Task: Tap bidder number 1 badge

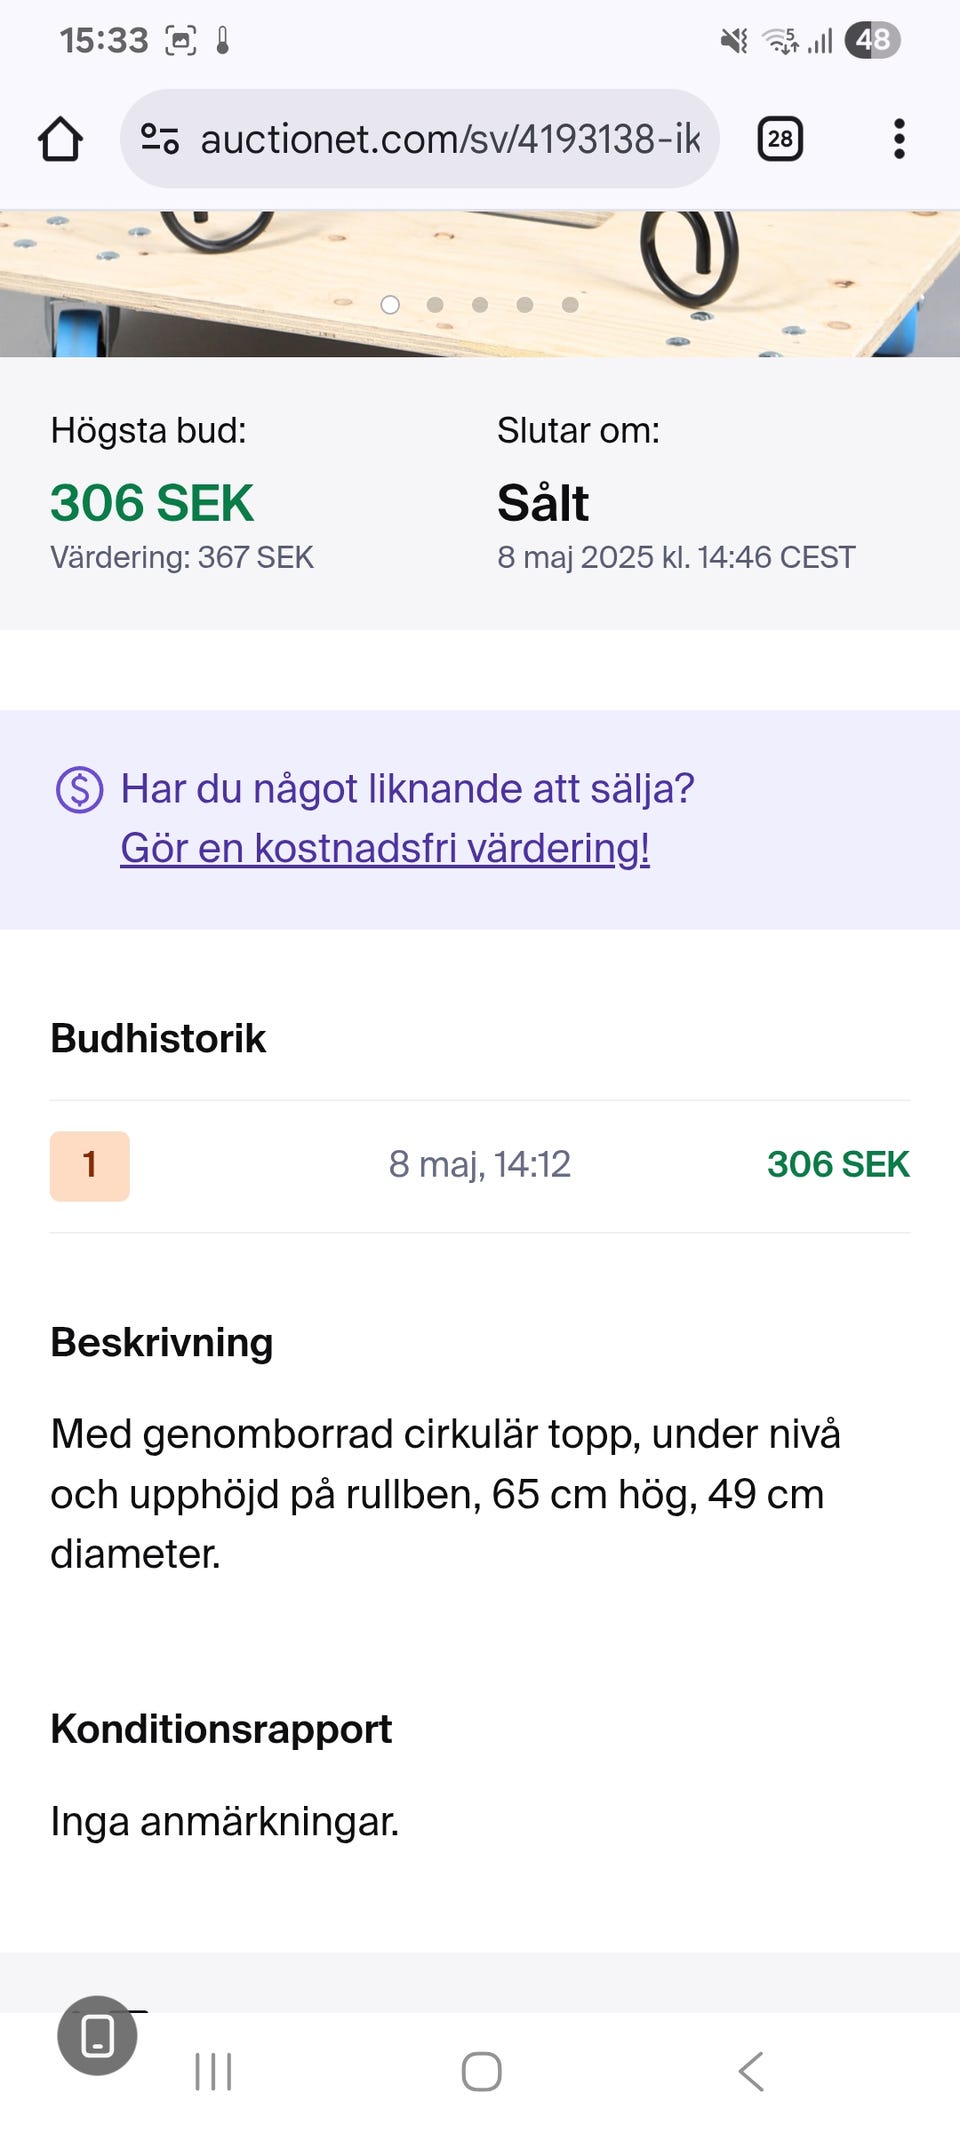Action: [90, 1165]
